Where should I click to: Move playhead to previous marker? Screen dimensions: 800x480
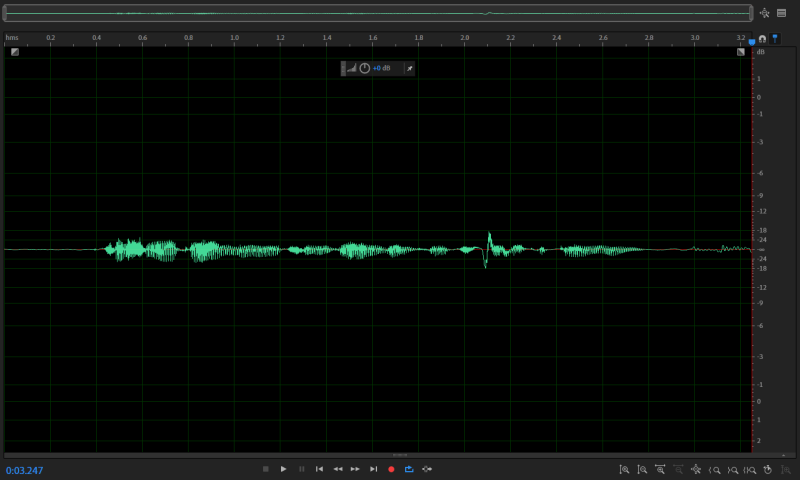319,469
